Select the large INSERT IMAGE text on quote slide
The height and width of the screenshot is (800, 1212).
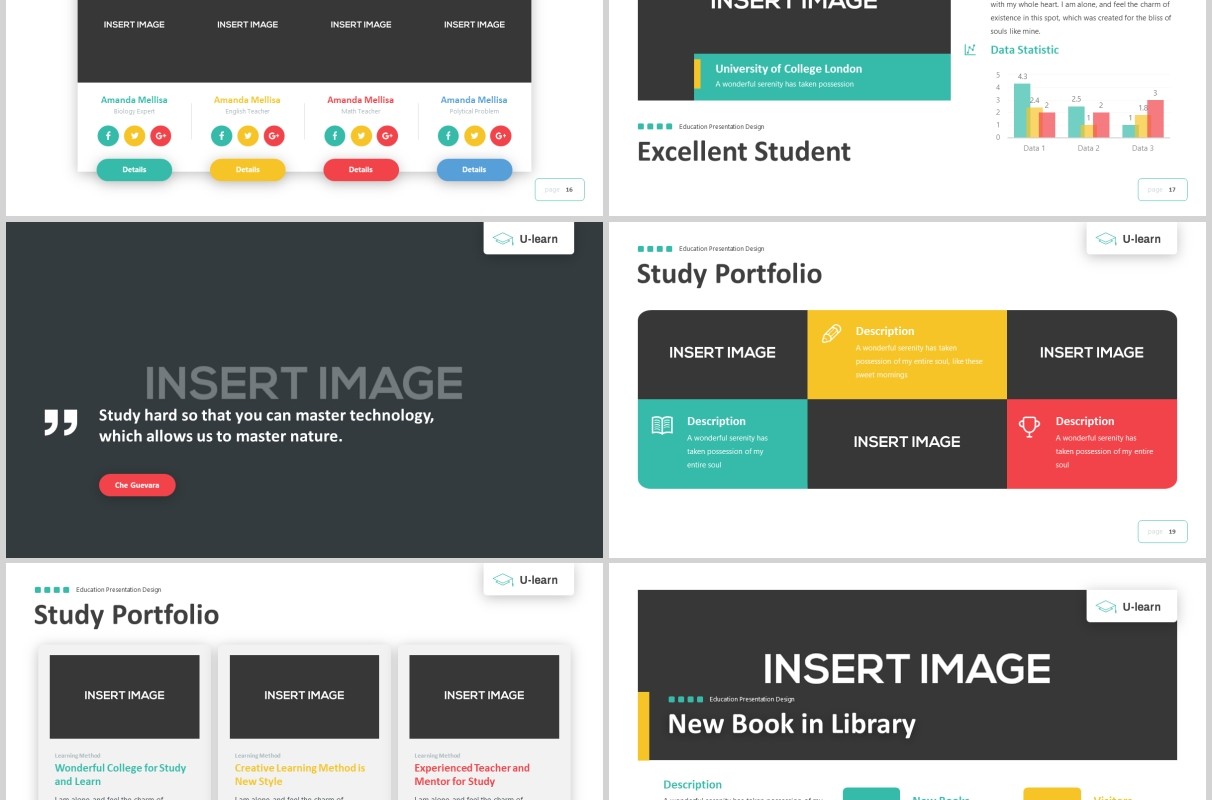point(304,384)
